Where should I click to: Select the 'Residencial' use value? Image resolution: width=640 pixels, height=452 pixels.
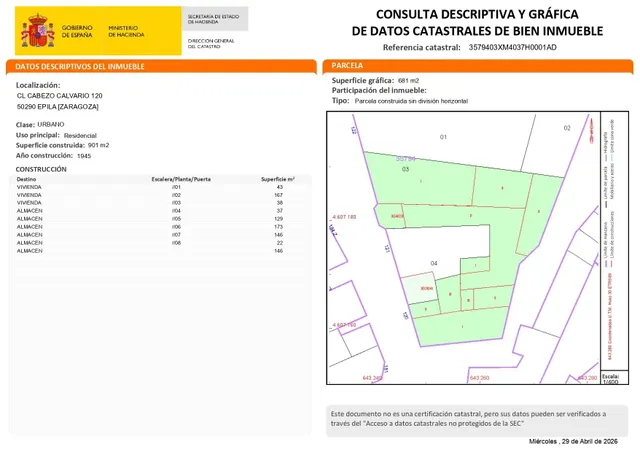[x=80, y=136]
